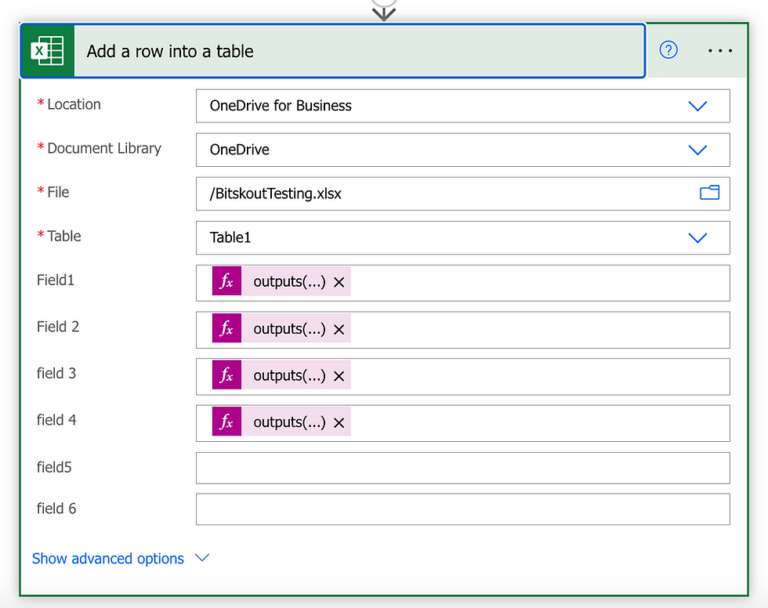Remove the outputs expression from Field 2
768x608 pixels.
pyautogui.click(x=339, y=329)
